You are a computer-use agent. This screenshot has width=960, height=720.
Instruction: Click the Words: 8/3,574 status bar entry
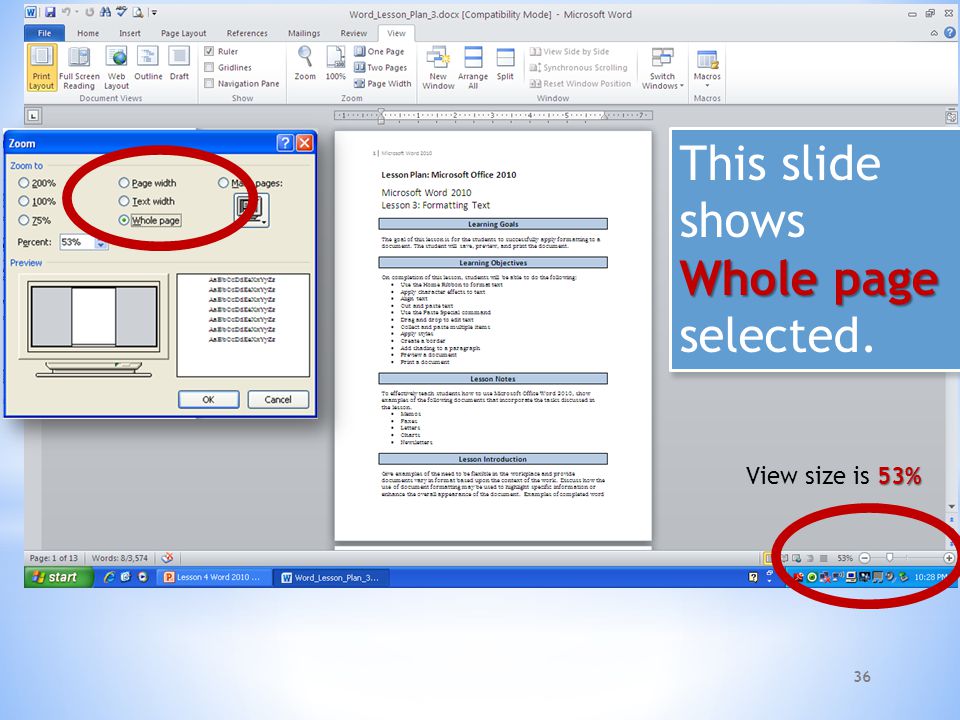pyautogui.click(x=119, y=558)
